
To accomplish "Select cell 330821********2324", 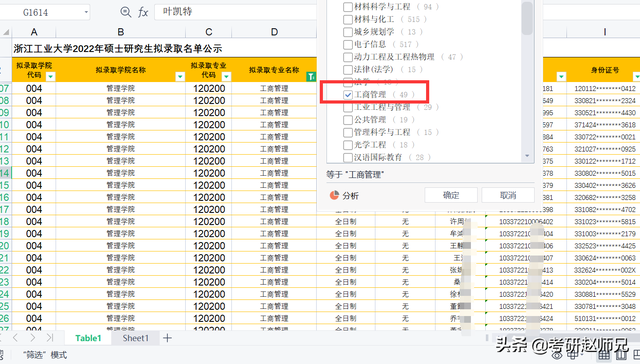I will (605, 100).
